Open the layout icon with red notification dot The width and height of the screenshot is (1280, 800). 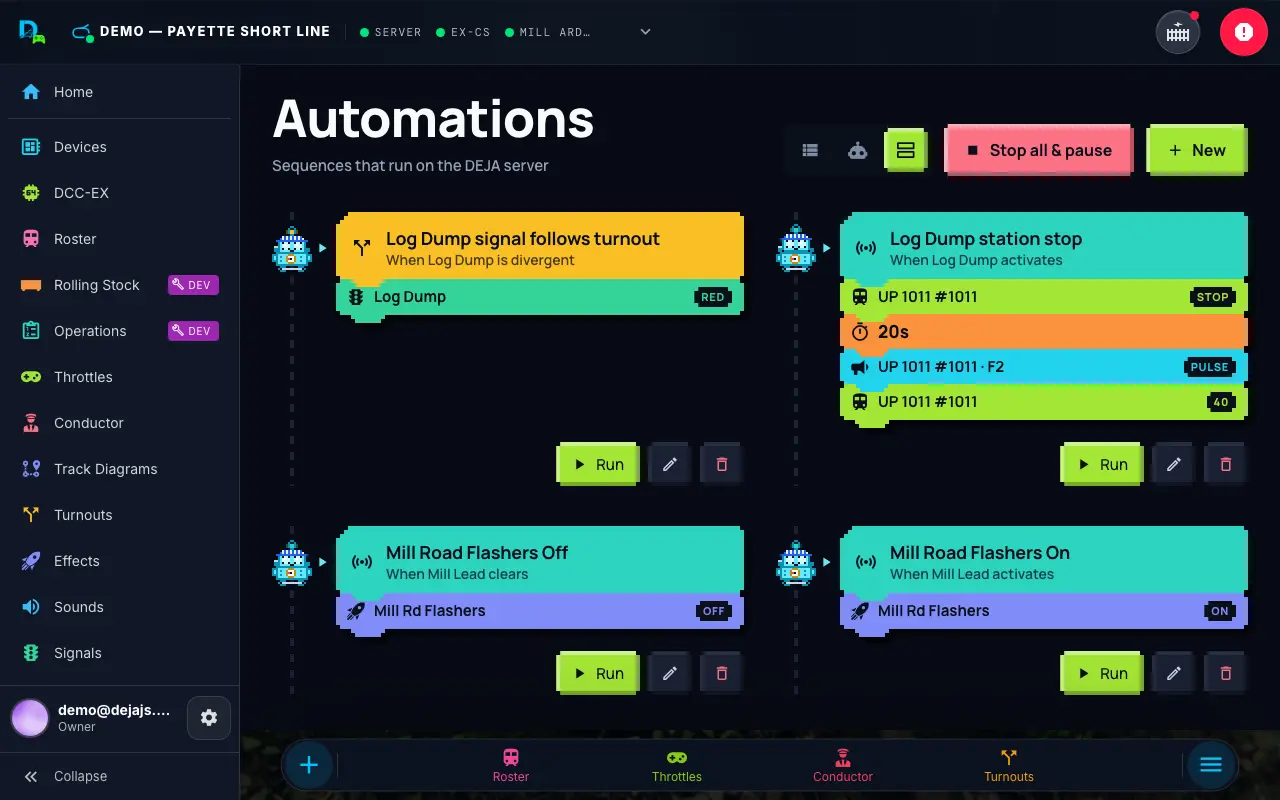pos(1178,32)
